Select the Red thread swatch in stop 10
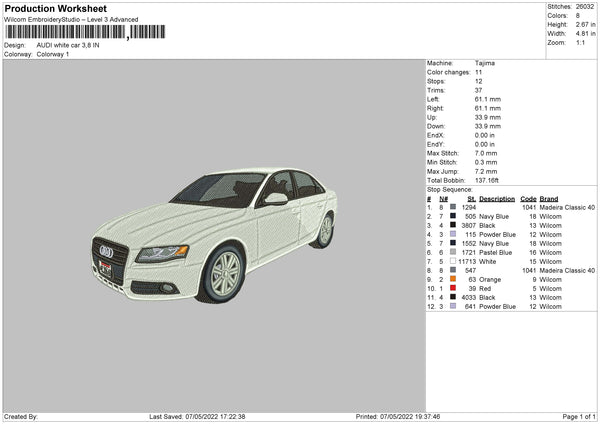Viewport: 600px width, 424px height. (452, 288)
